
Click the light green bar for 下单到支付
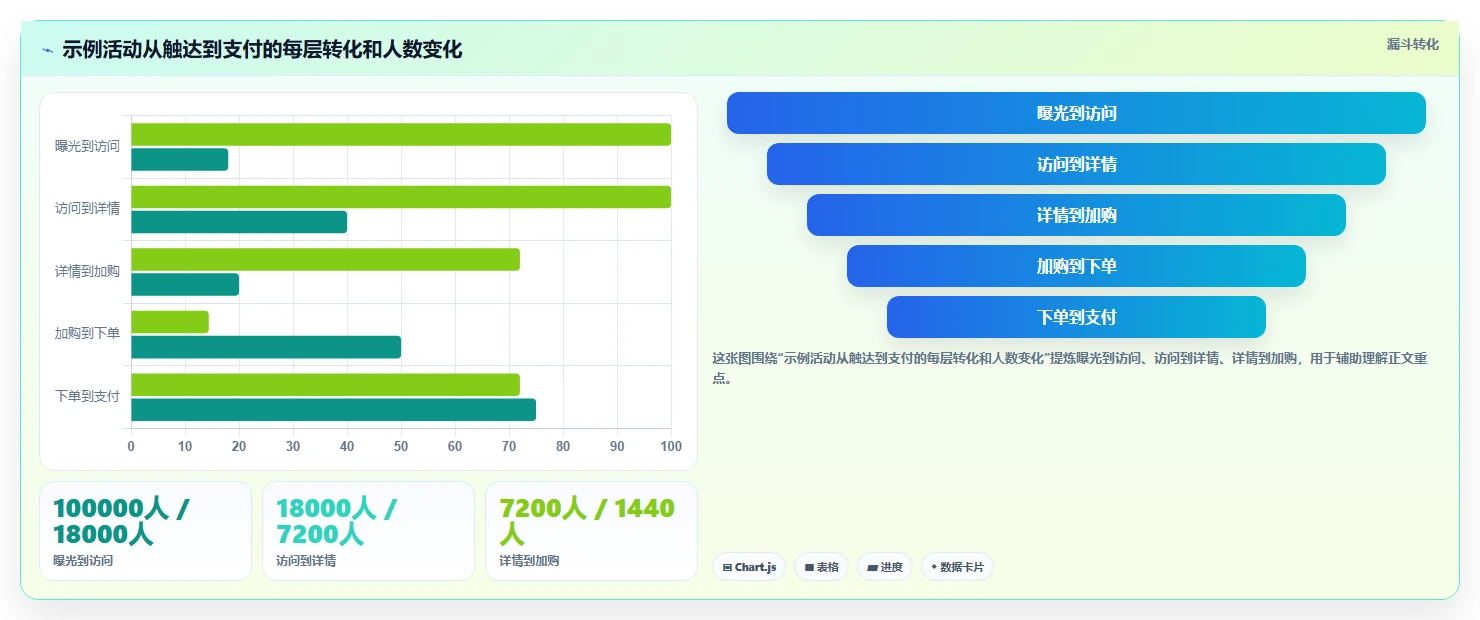click(325, 384)
